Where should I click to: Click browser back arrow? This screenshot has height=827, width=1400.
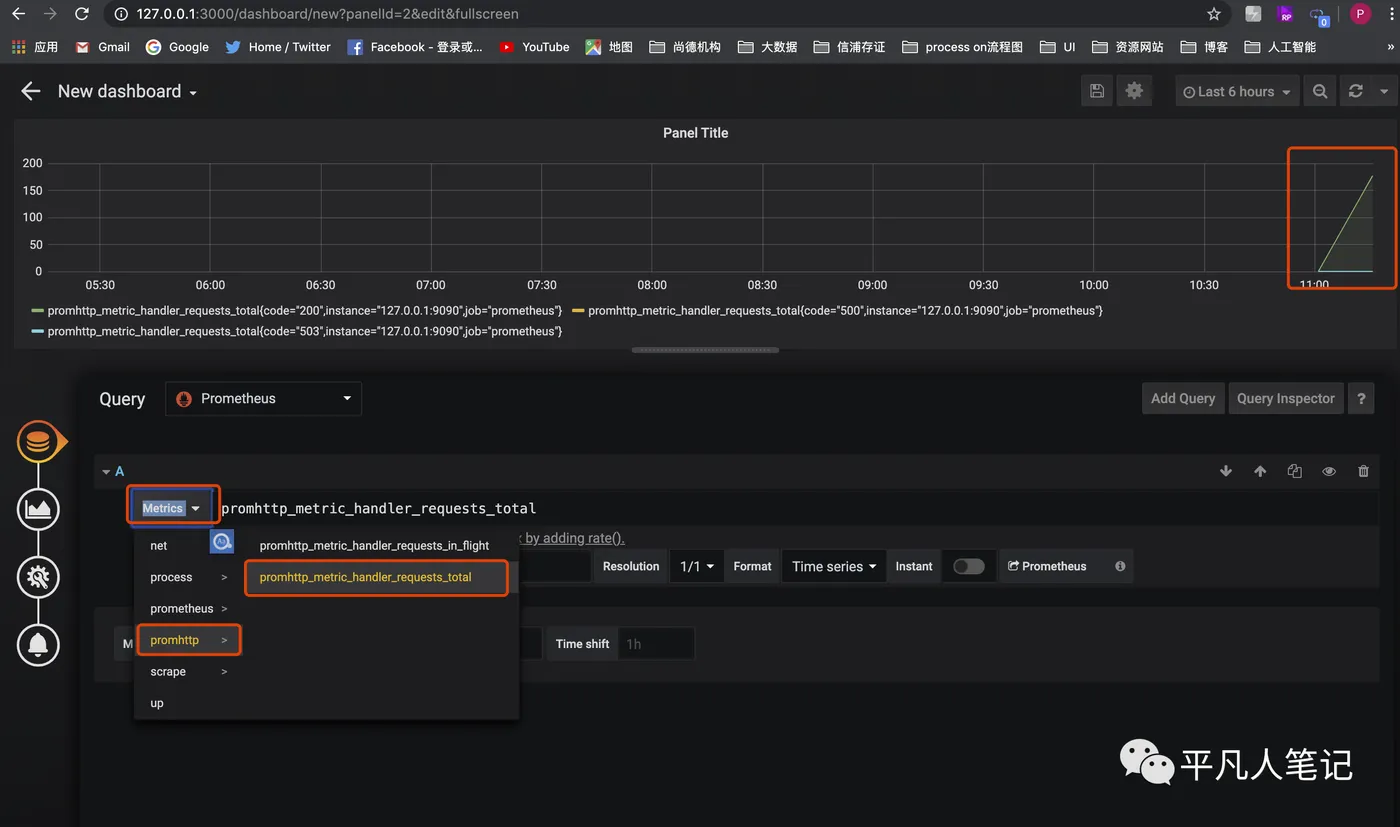coord(18,14)
